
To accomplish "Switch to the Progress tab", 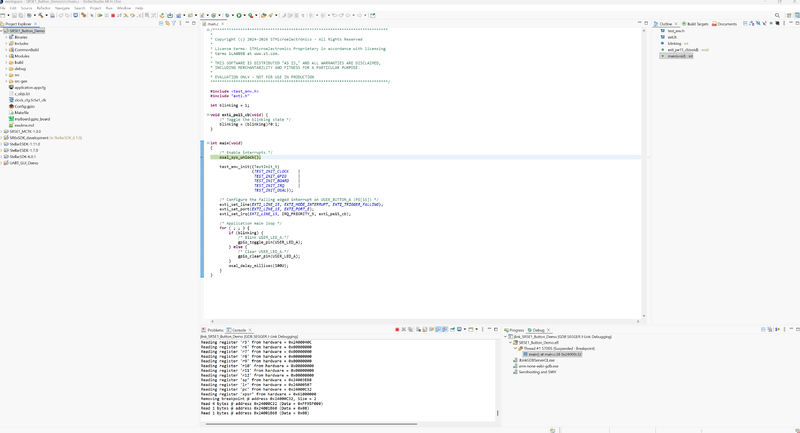I will pyautogui.click(x=514, y=330).
